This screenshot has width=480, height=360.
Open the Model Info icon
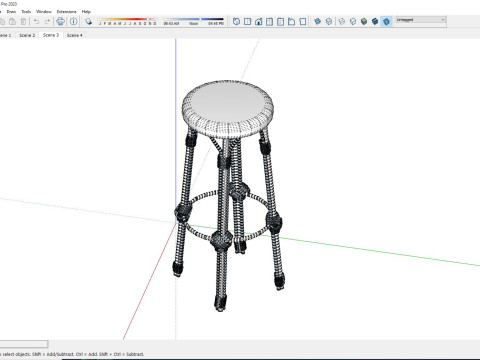(x=73, y=22)
